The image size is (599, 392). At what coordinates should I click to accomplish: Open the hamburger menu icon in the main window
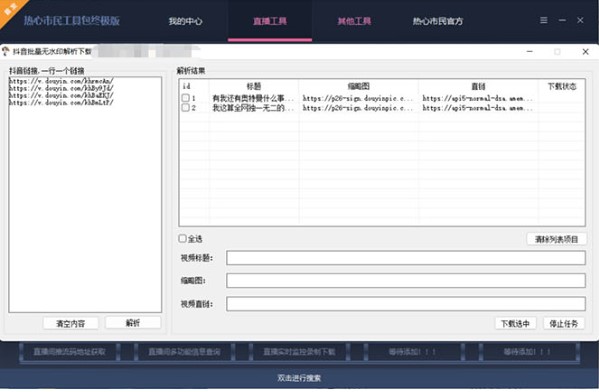[x=544, y=20]
